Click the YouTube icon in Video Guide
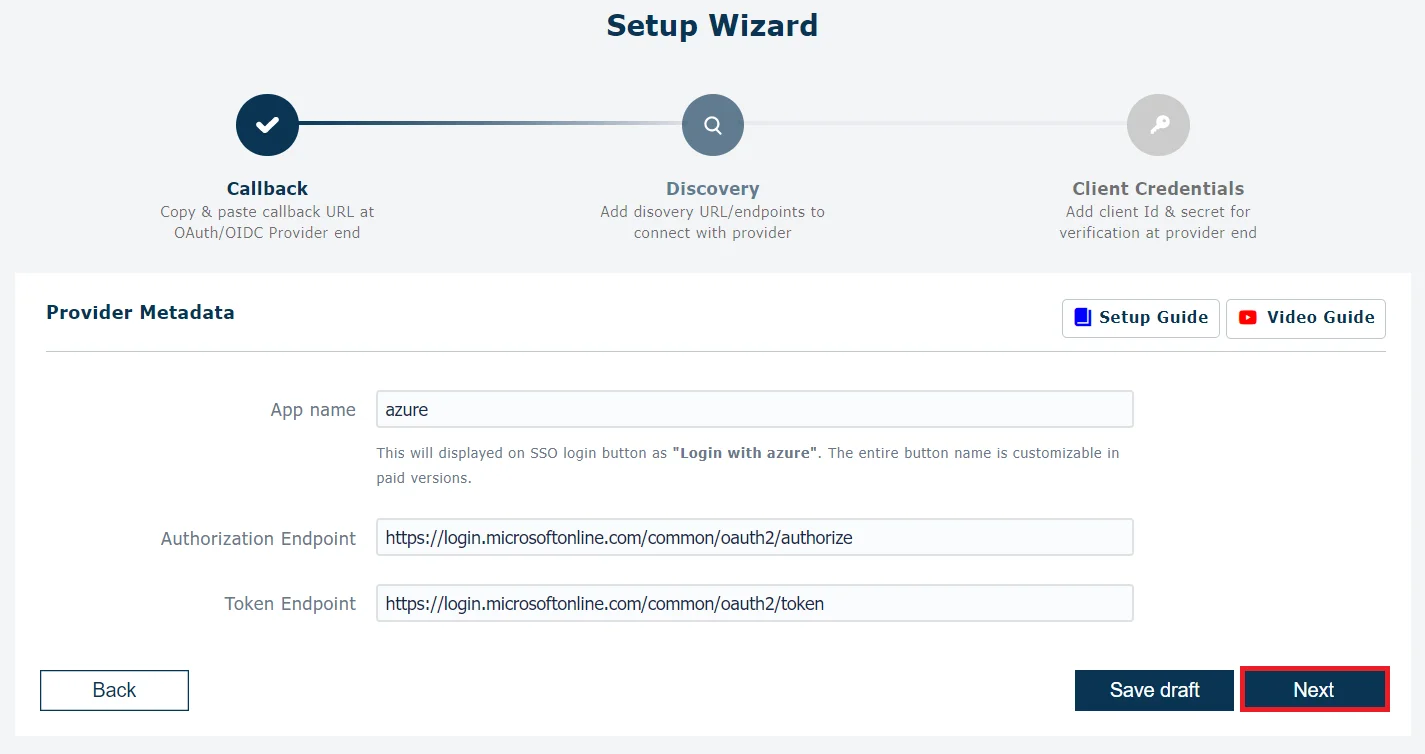The image size is (1425, 754). click(x=1248, y=318)
